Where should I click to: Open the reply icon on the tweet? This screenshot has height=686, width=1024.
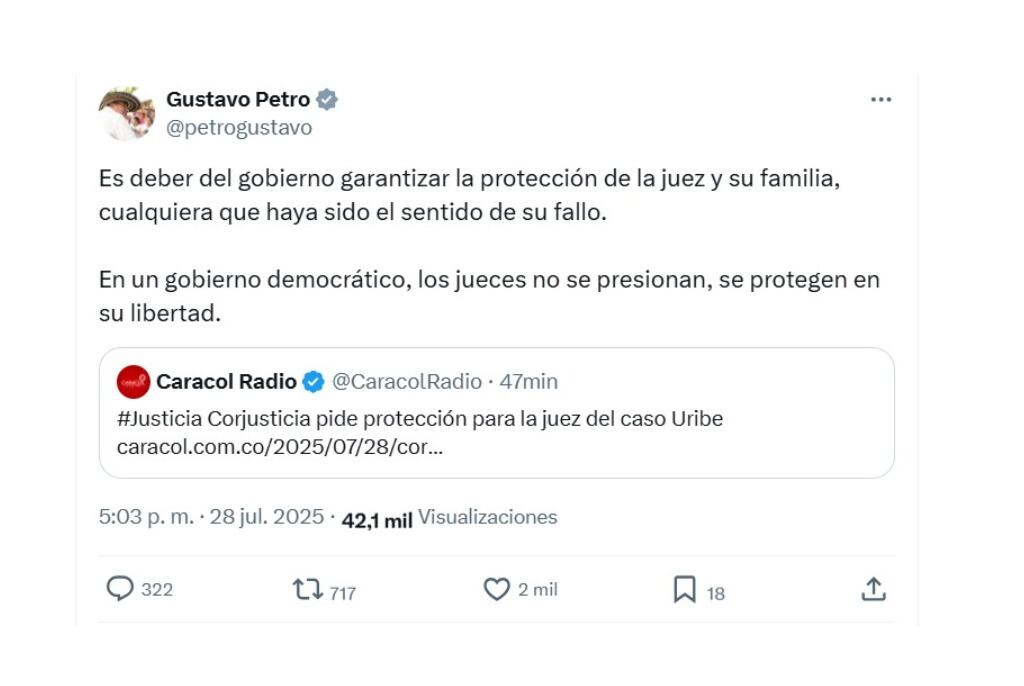click(120, 589)
